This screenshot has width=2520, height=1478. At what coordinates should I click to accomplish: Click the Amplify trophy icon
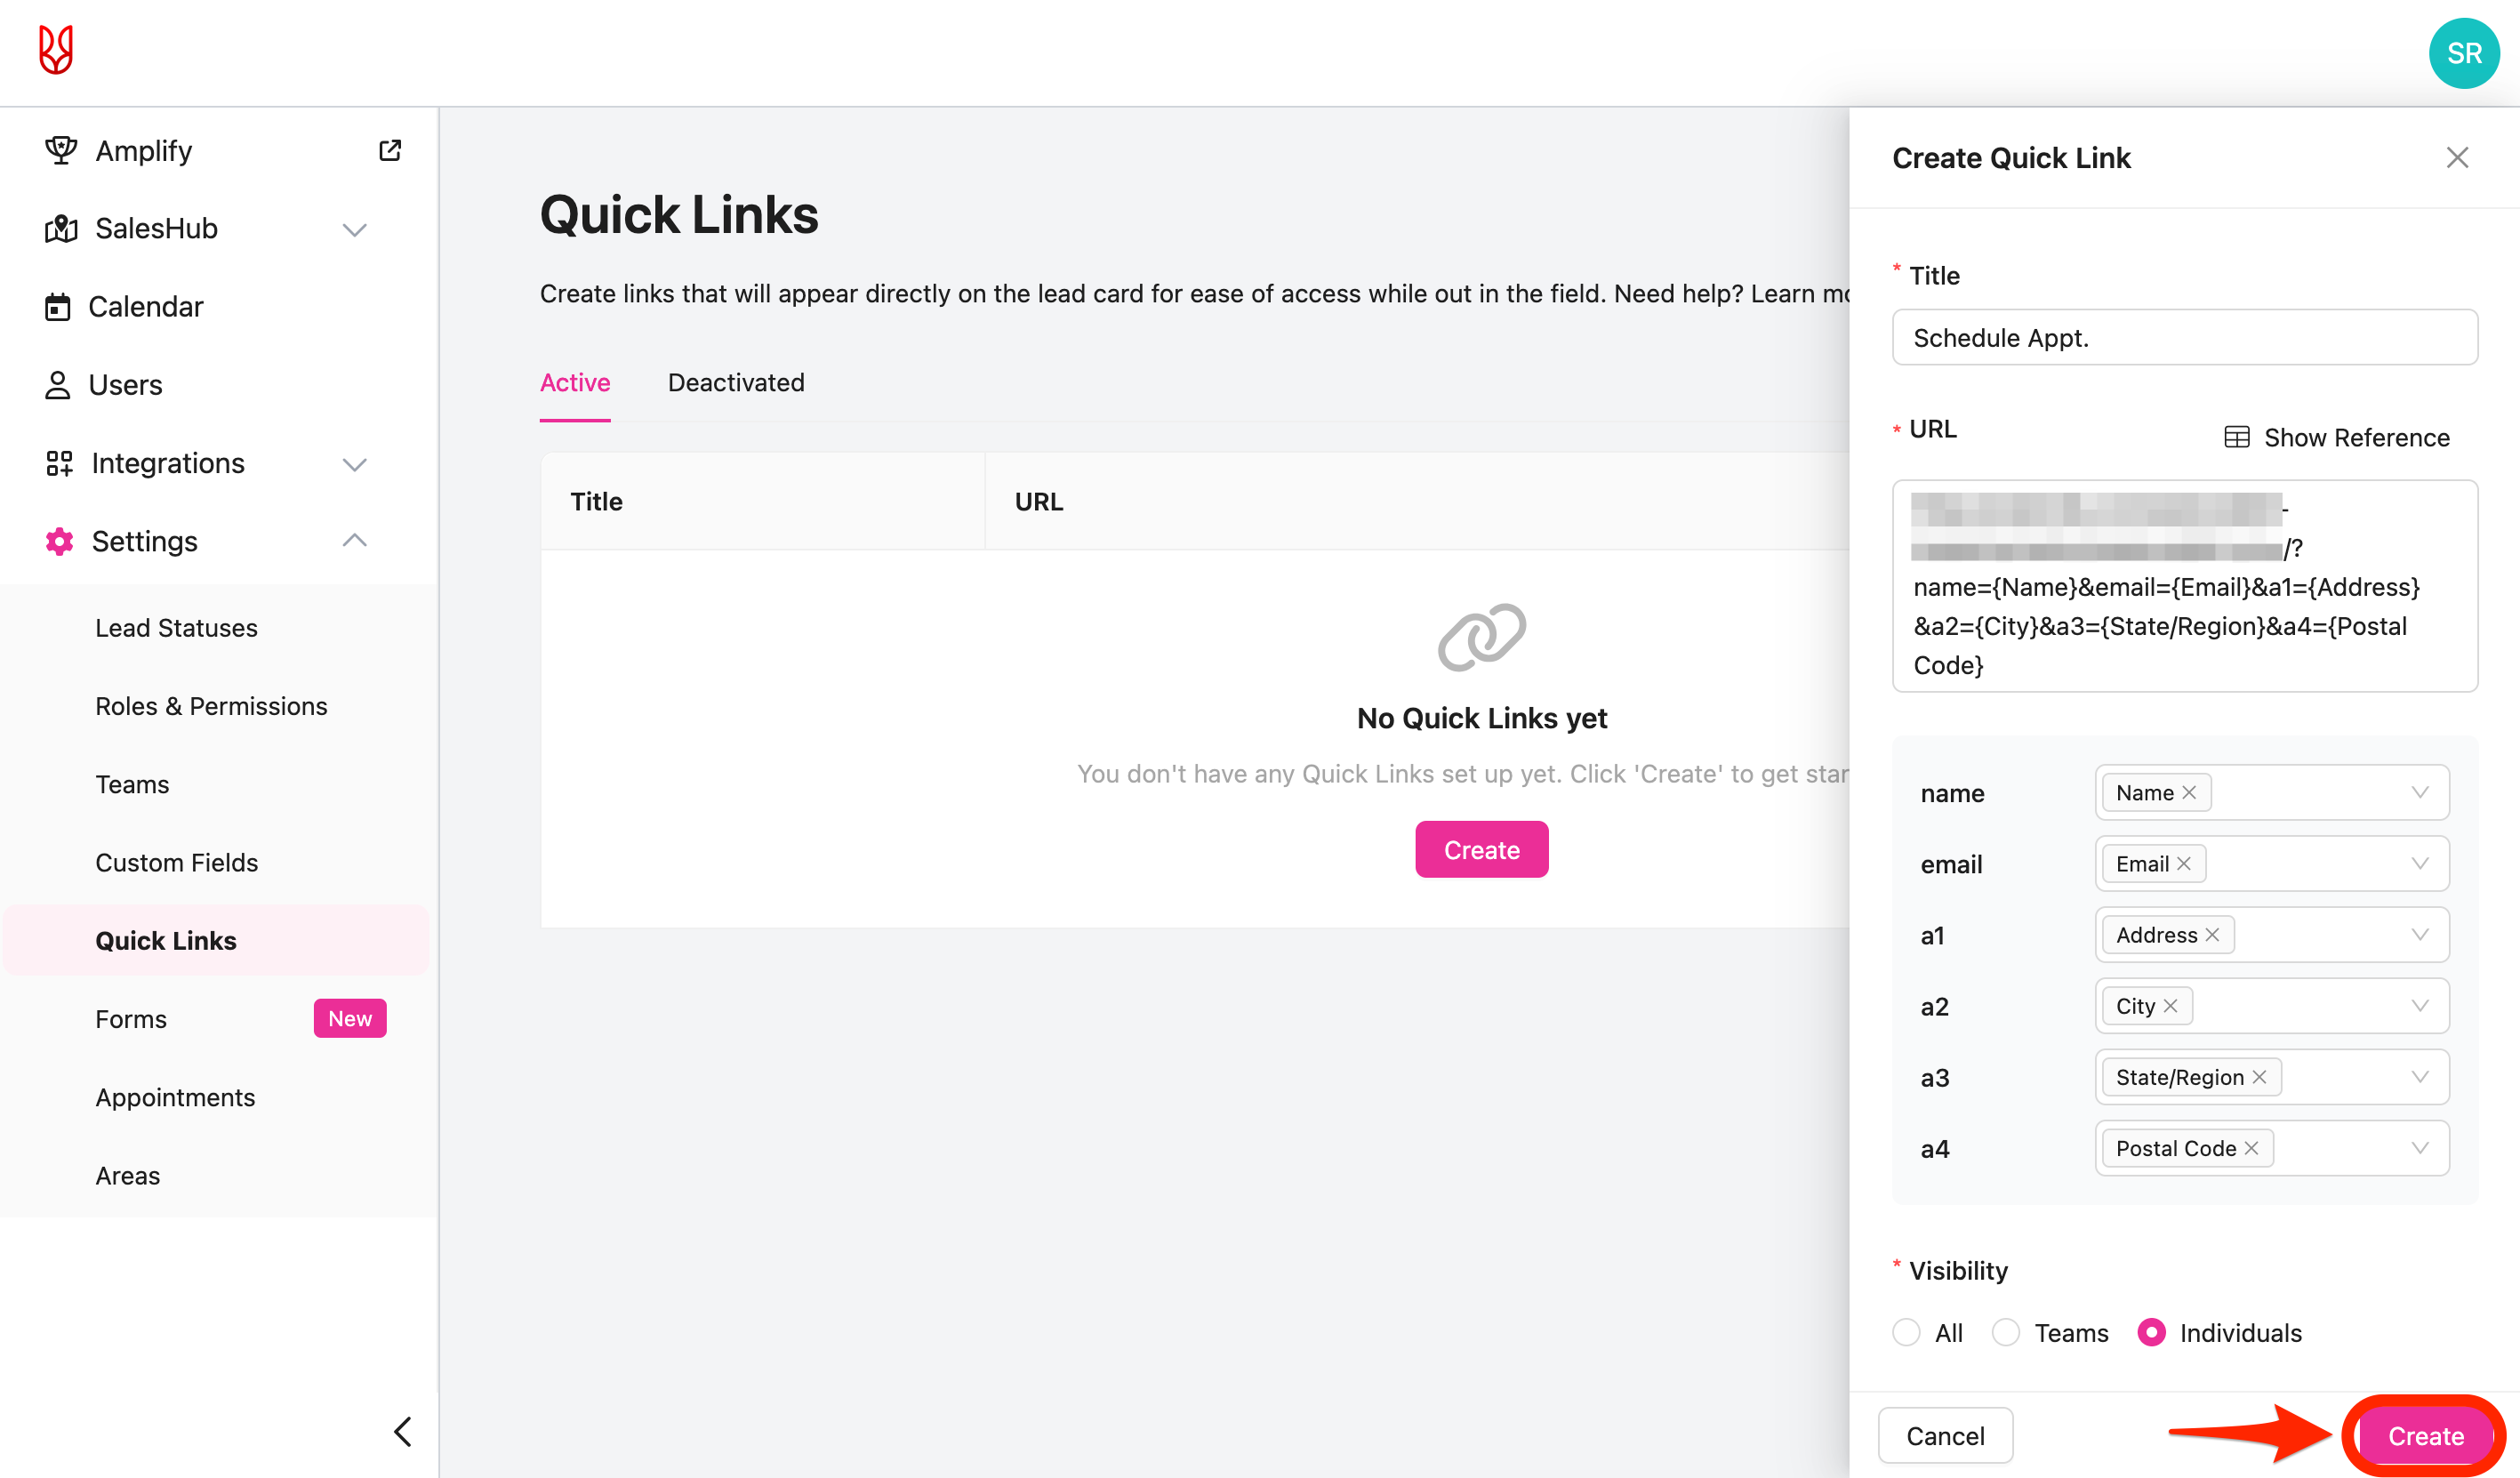(x=61, y=151)
